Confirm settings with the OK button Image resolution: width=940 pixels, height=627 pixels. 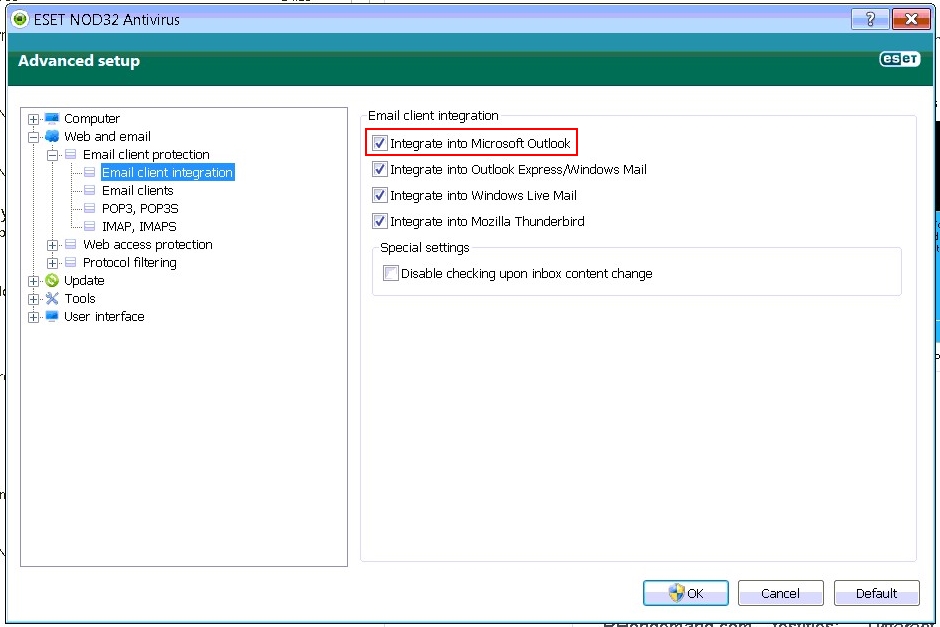tap(685, 593)
